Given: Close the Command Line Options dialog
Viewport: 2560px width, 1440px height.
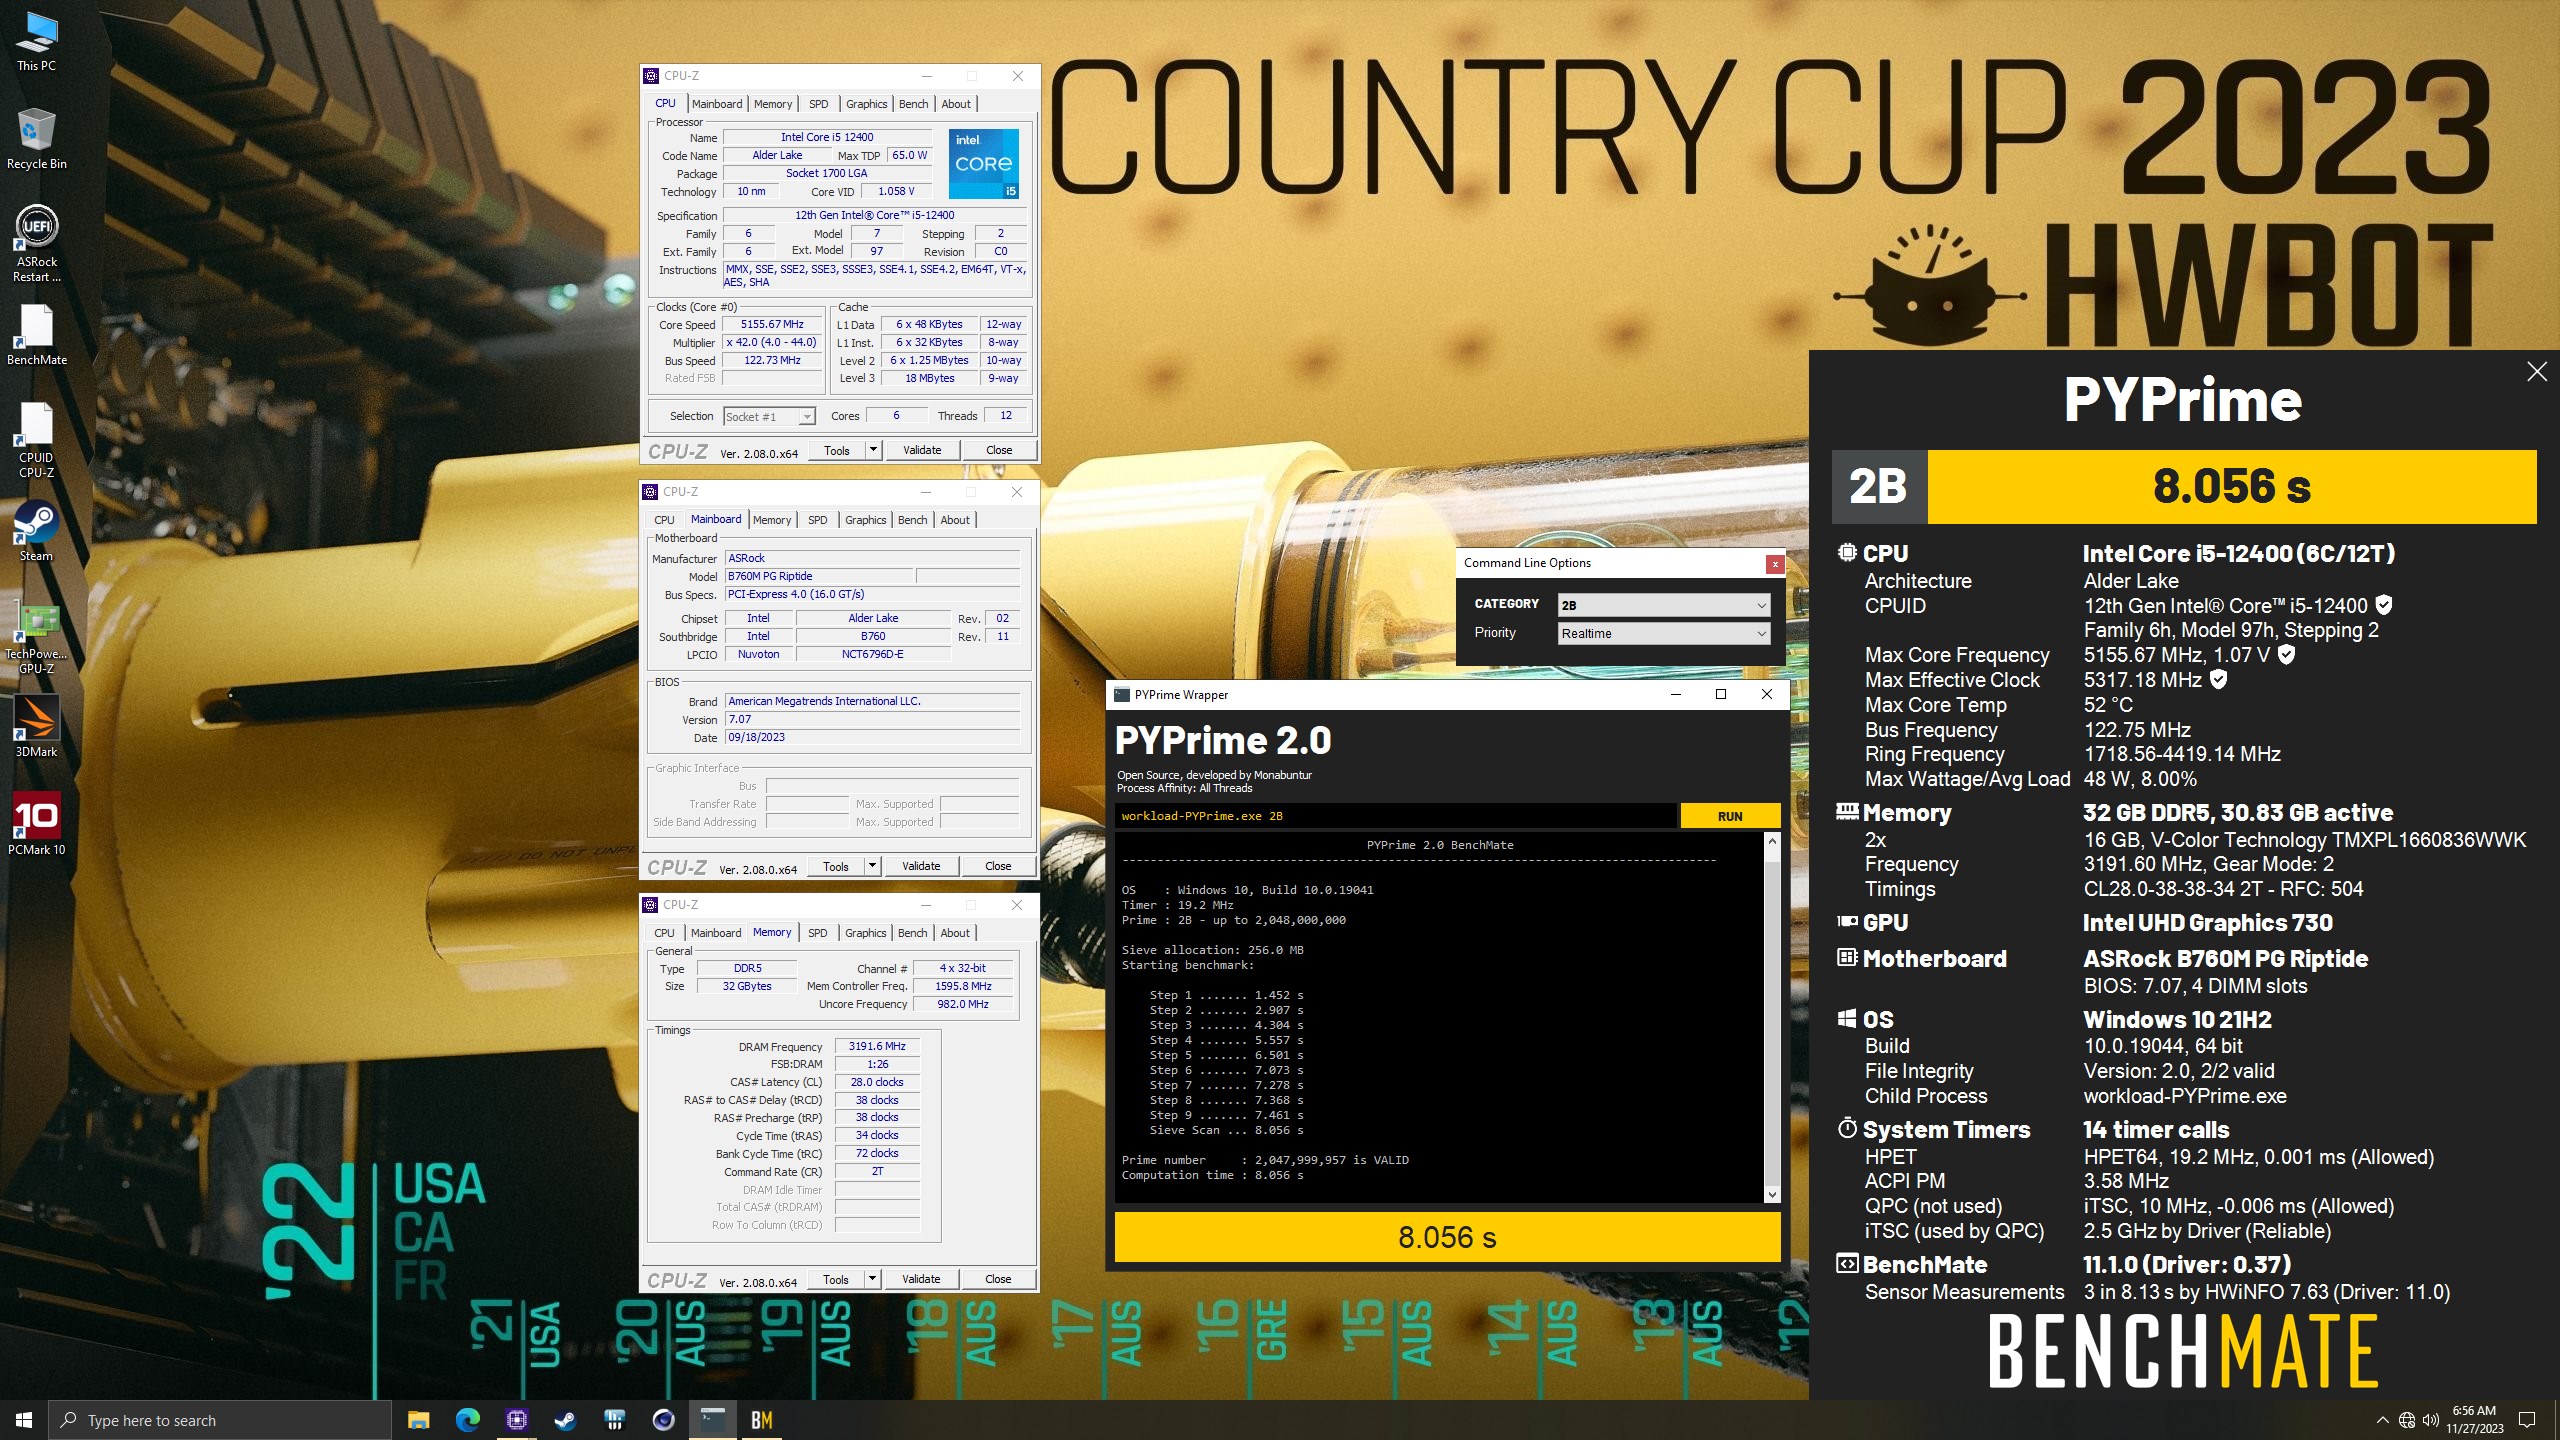Looking at the screenshot, I should coord(1775,564).
